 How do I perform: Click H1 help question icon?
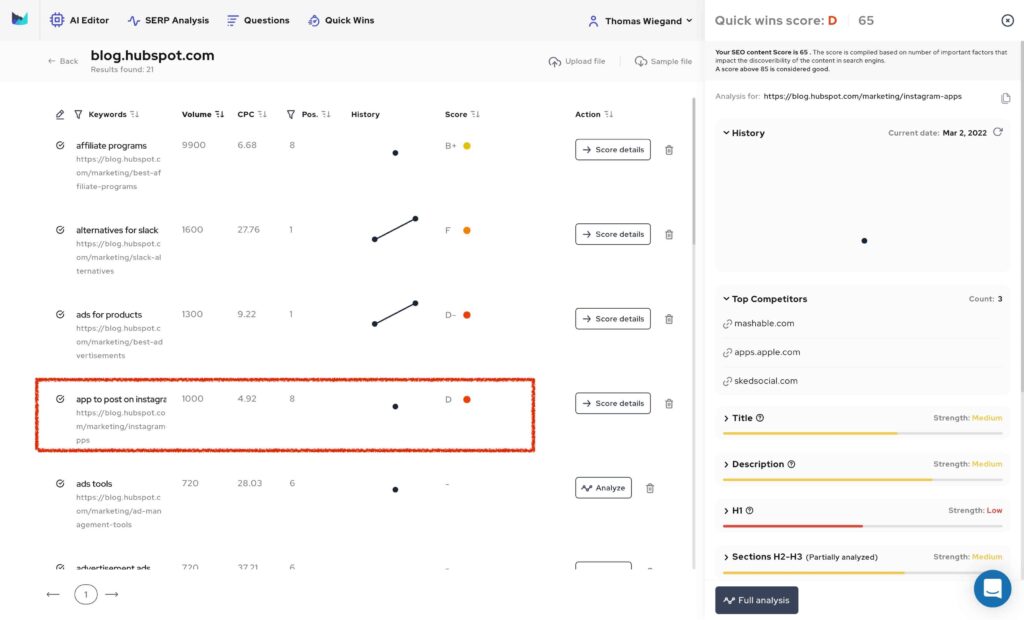[x=749, y=510]
